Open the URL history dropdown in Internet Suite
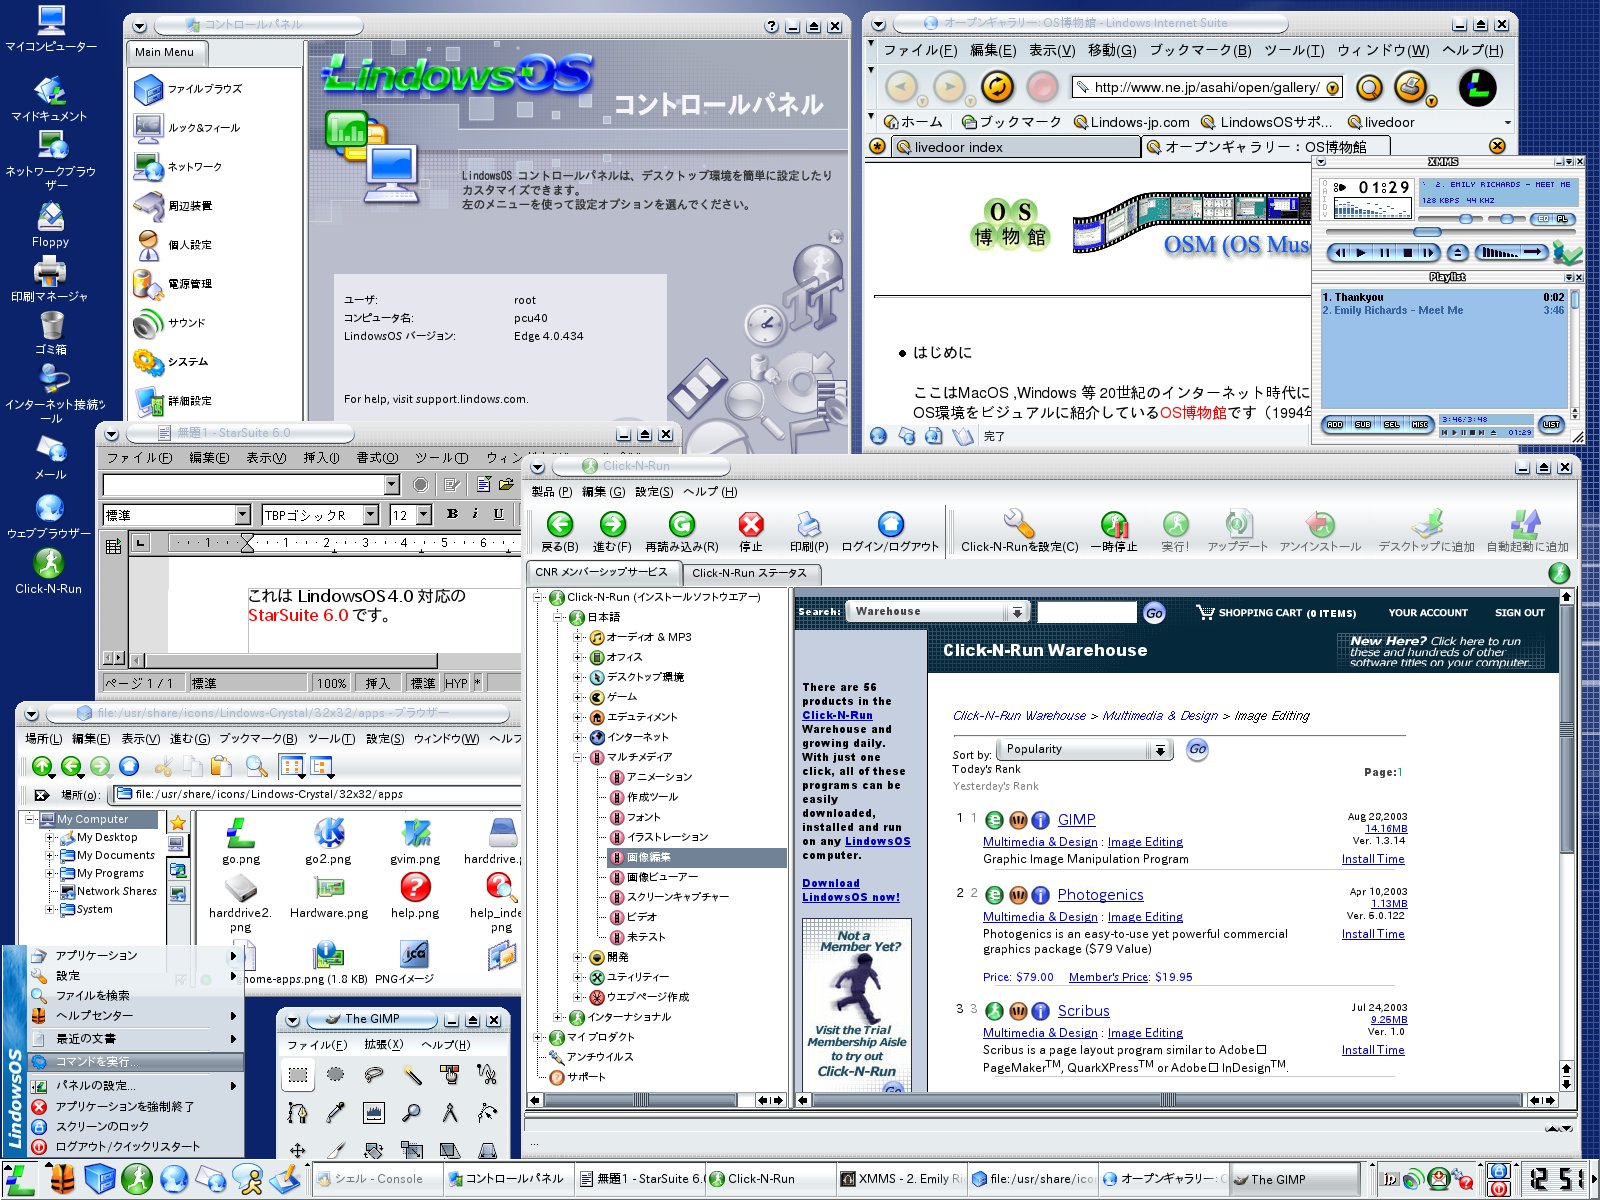The image size is (1600, 1200). [1333, 88]
